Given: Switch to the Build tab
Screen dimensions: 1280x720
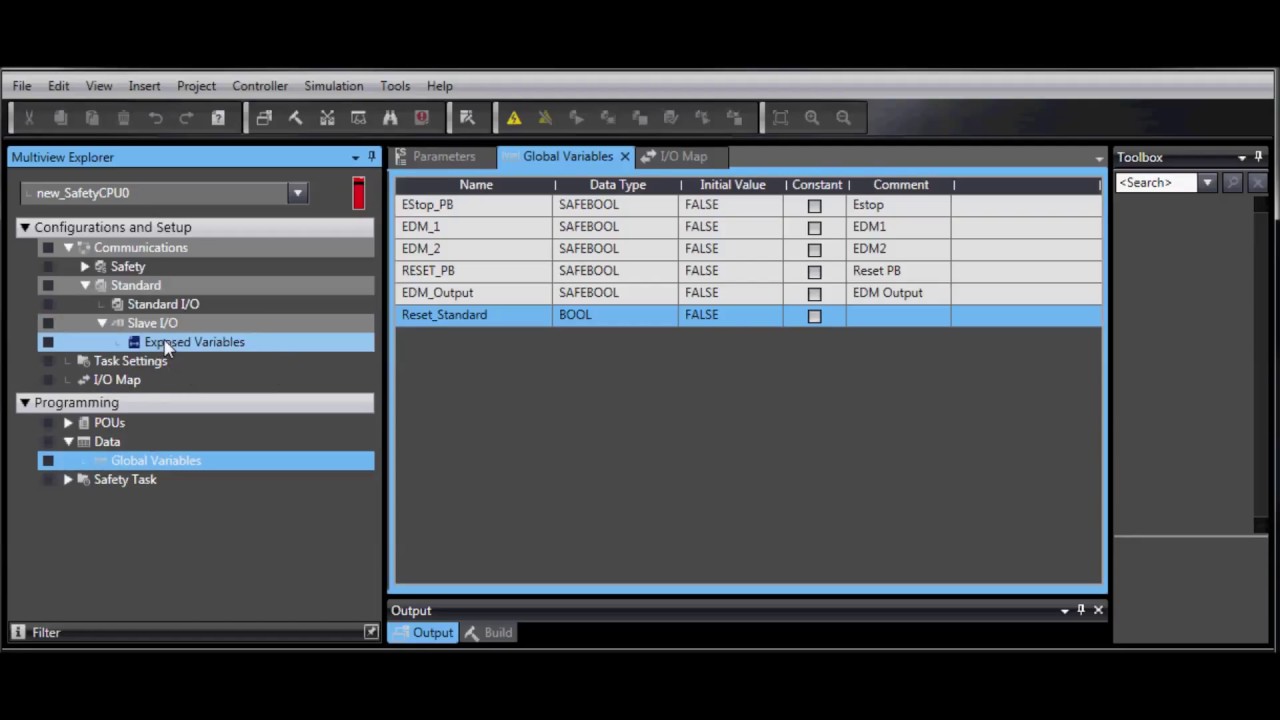Looking at the screenshot, I should pos(488,633).
